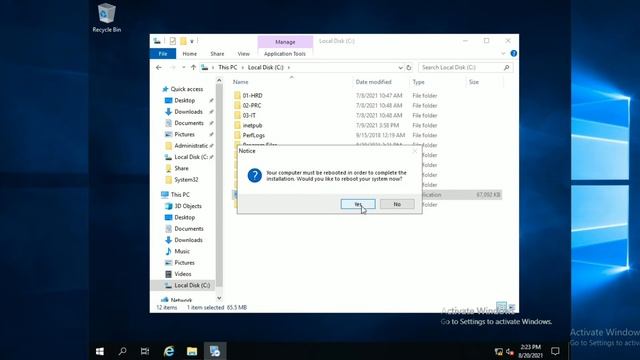
Task: Select This PC in navigation pane
Action: click(180, 195)
